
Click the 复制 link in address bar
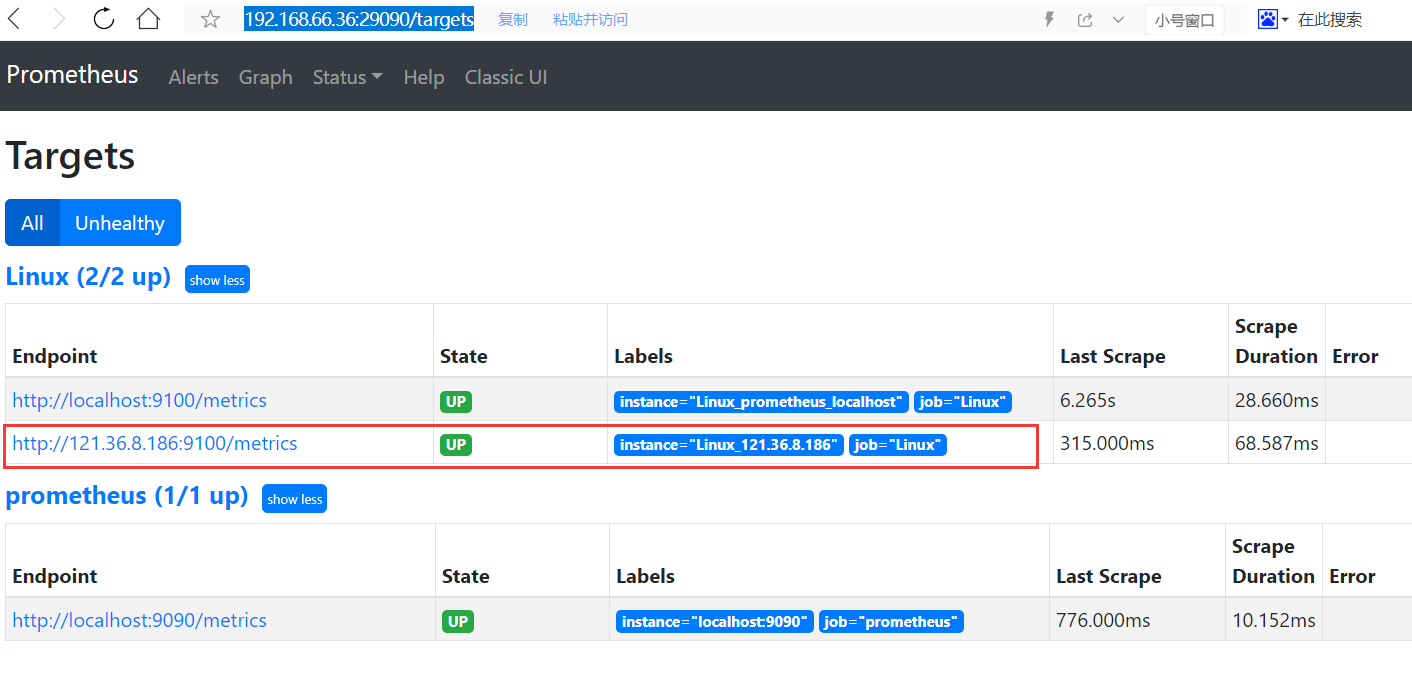point(513,19)
